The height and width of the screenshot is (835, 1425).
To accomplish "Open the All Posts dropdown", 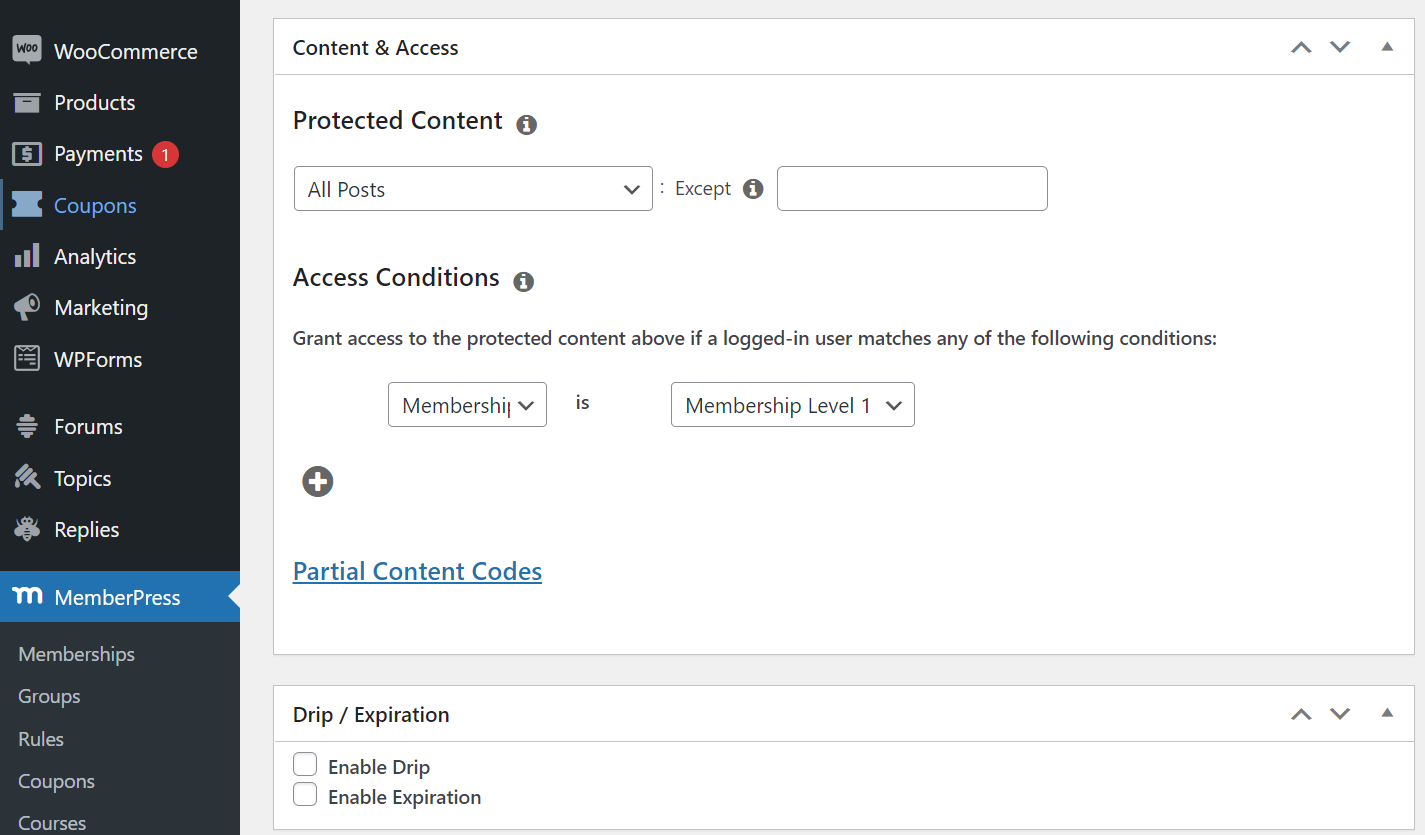I will [472, 188].
